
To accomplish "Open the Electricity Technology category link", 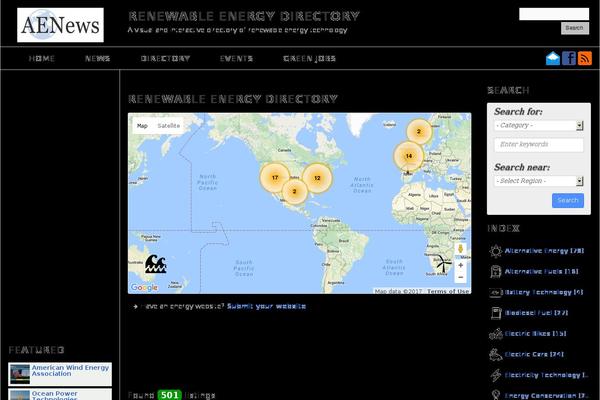I will point(546,375).
